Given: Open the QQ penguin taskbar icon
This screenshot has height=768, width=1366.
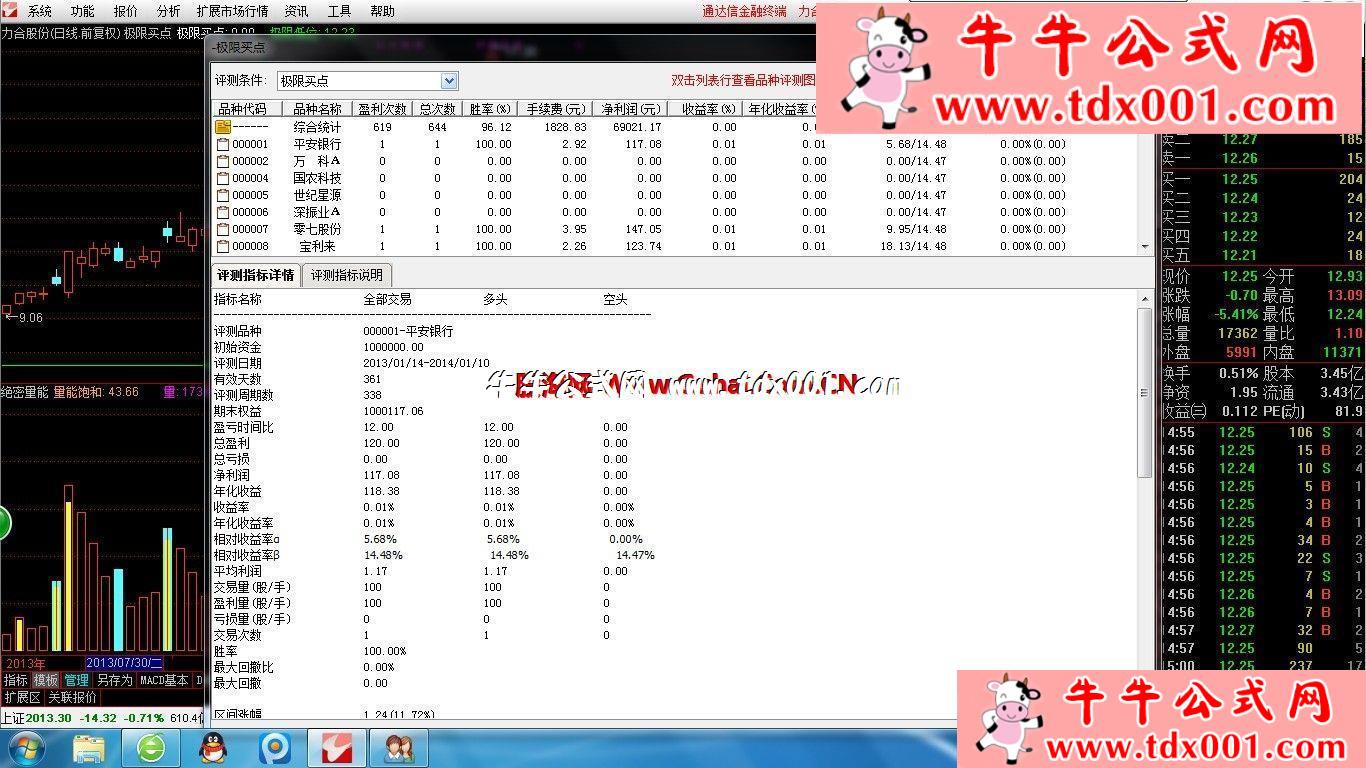Looking at the screenshot, I should [213, 748].
